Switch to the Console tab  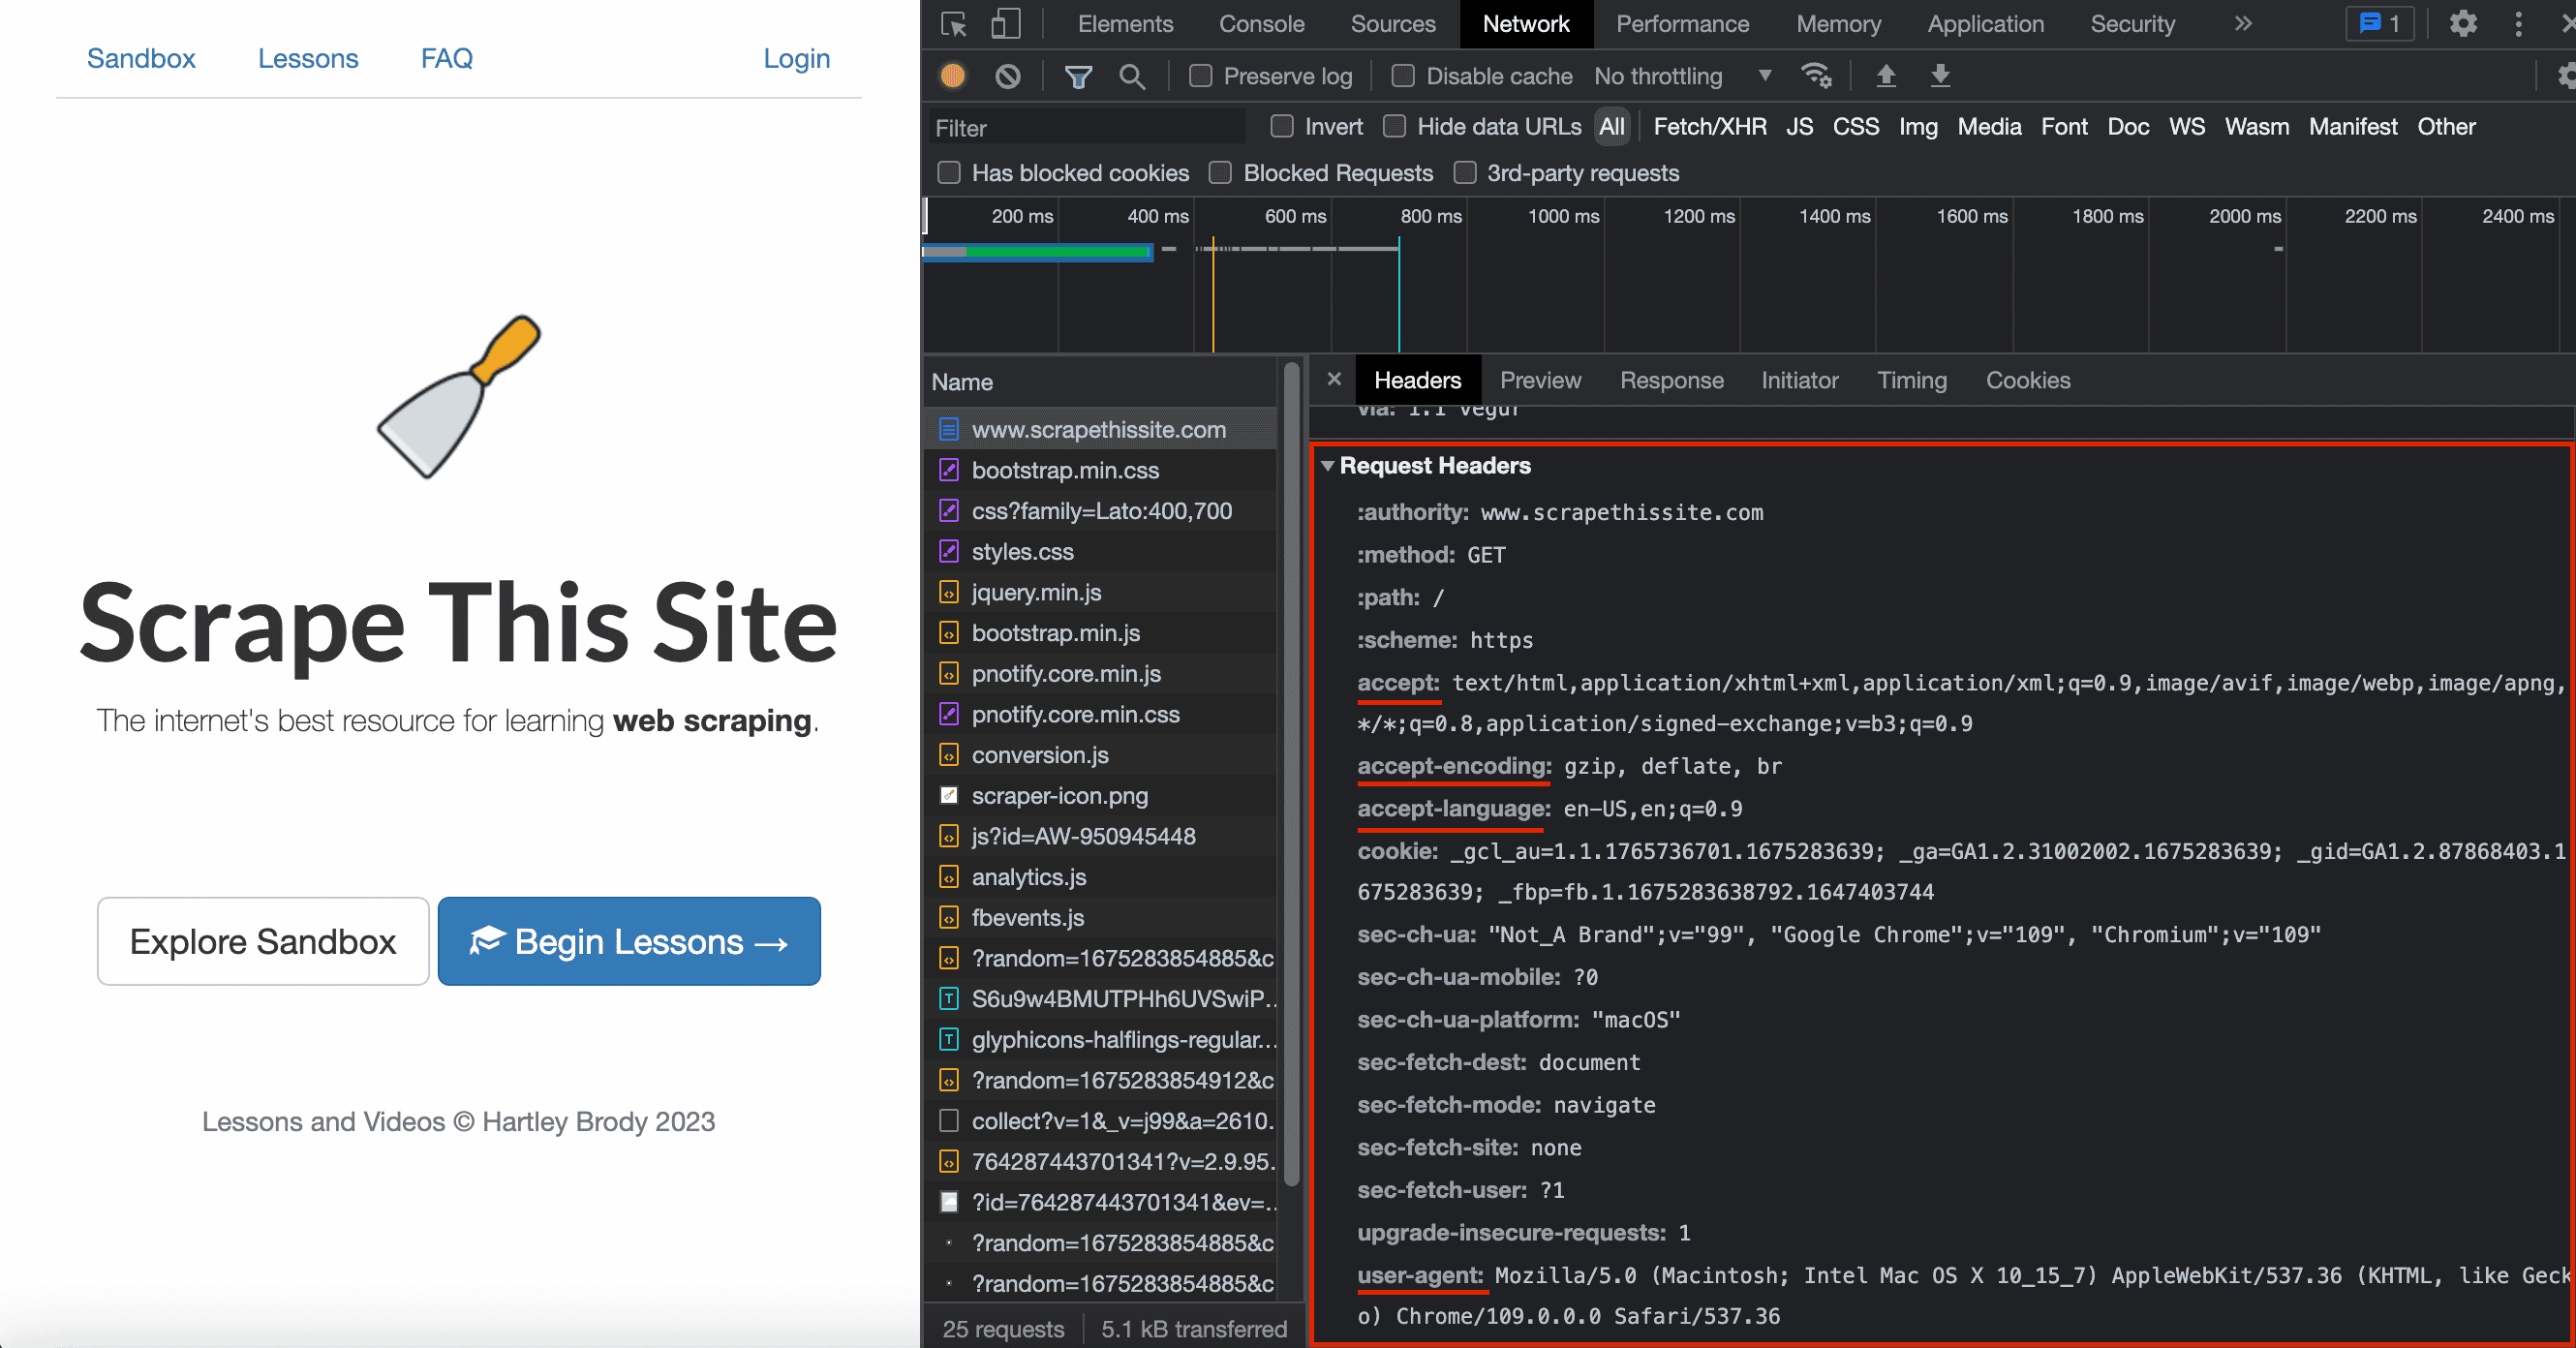[1261, 24]
